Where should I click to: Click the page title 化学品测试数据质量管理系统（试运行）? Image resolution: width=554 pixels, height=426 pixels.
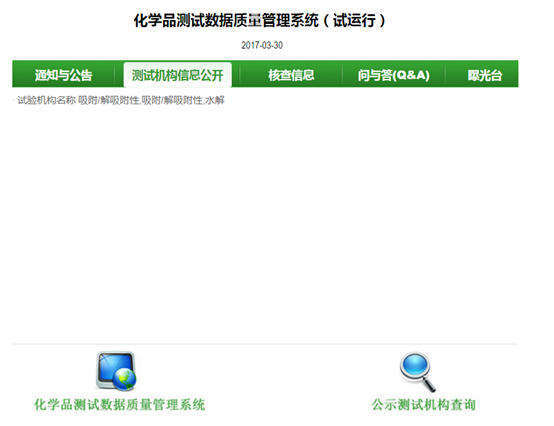(260, 20)
